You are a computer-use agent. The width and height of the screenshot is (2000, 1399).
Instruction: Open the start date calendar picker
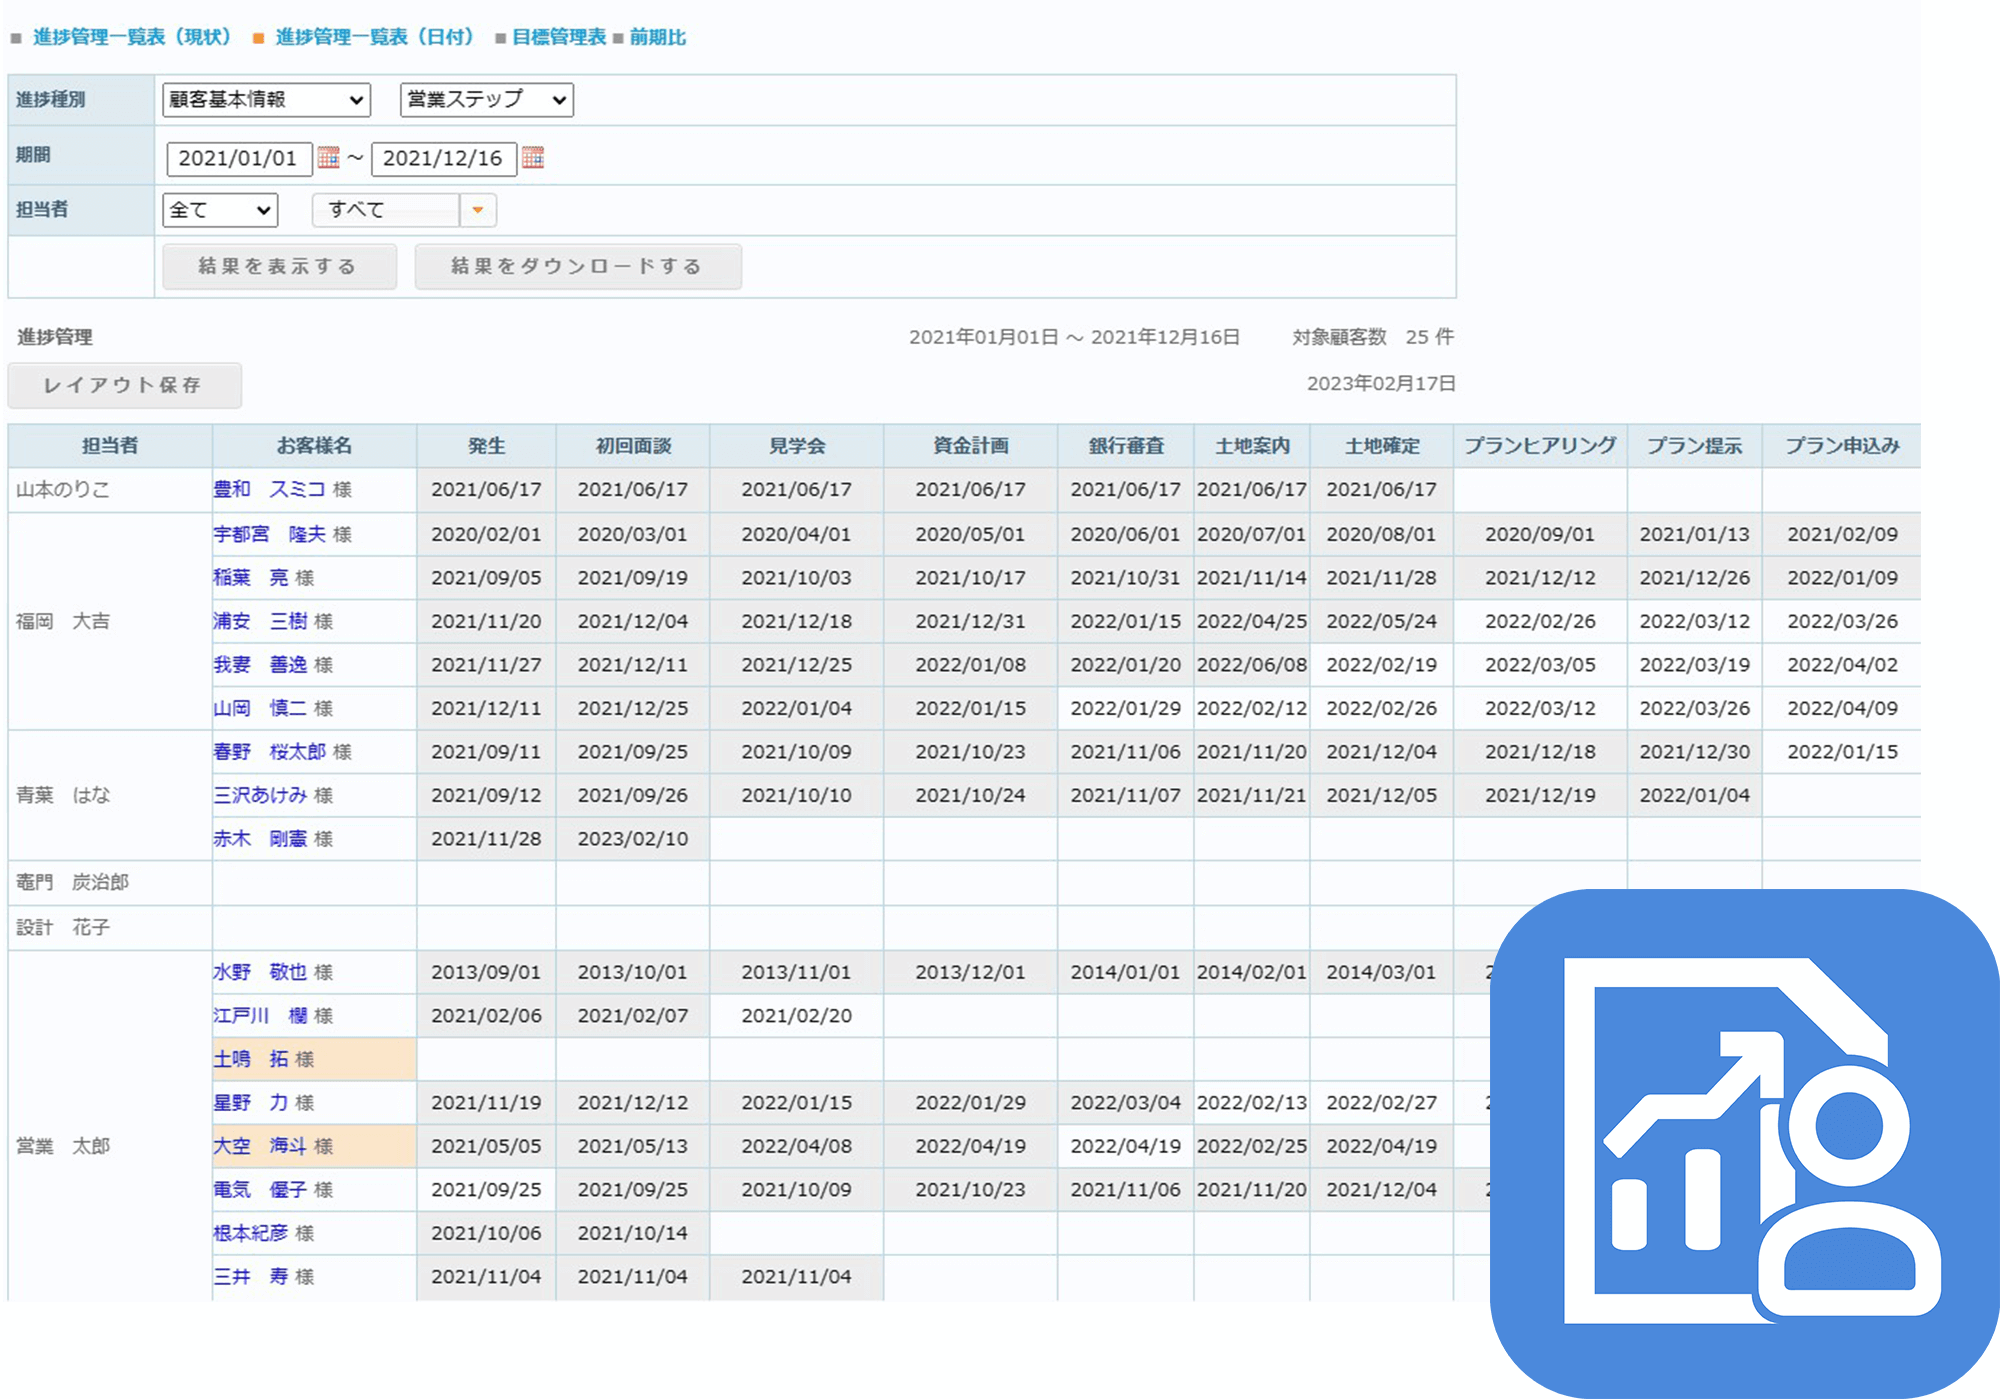click(x=328, y=158)
